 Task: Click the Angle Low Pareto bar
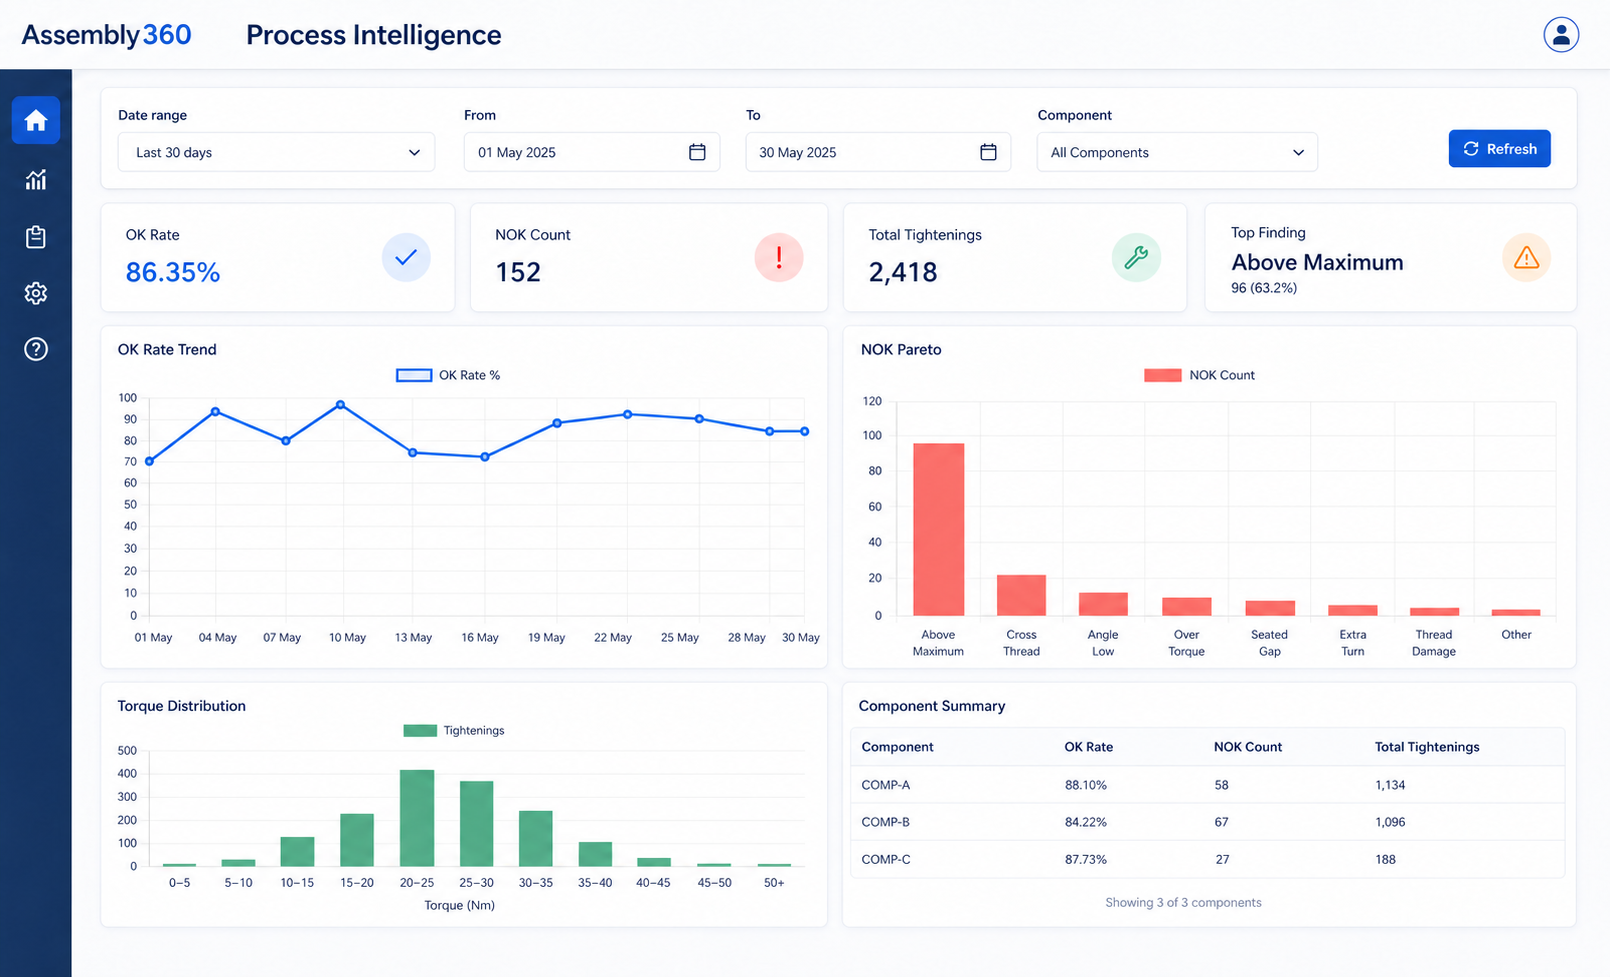[1103, 604]
